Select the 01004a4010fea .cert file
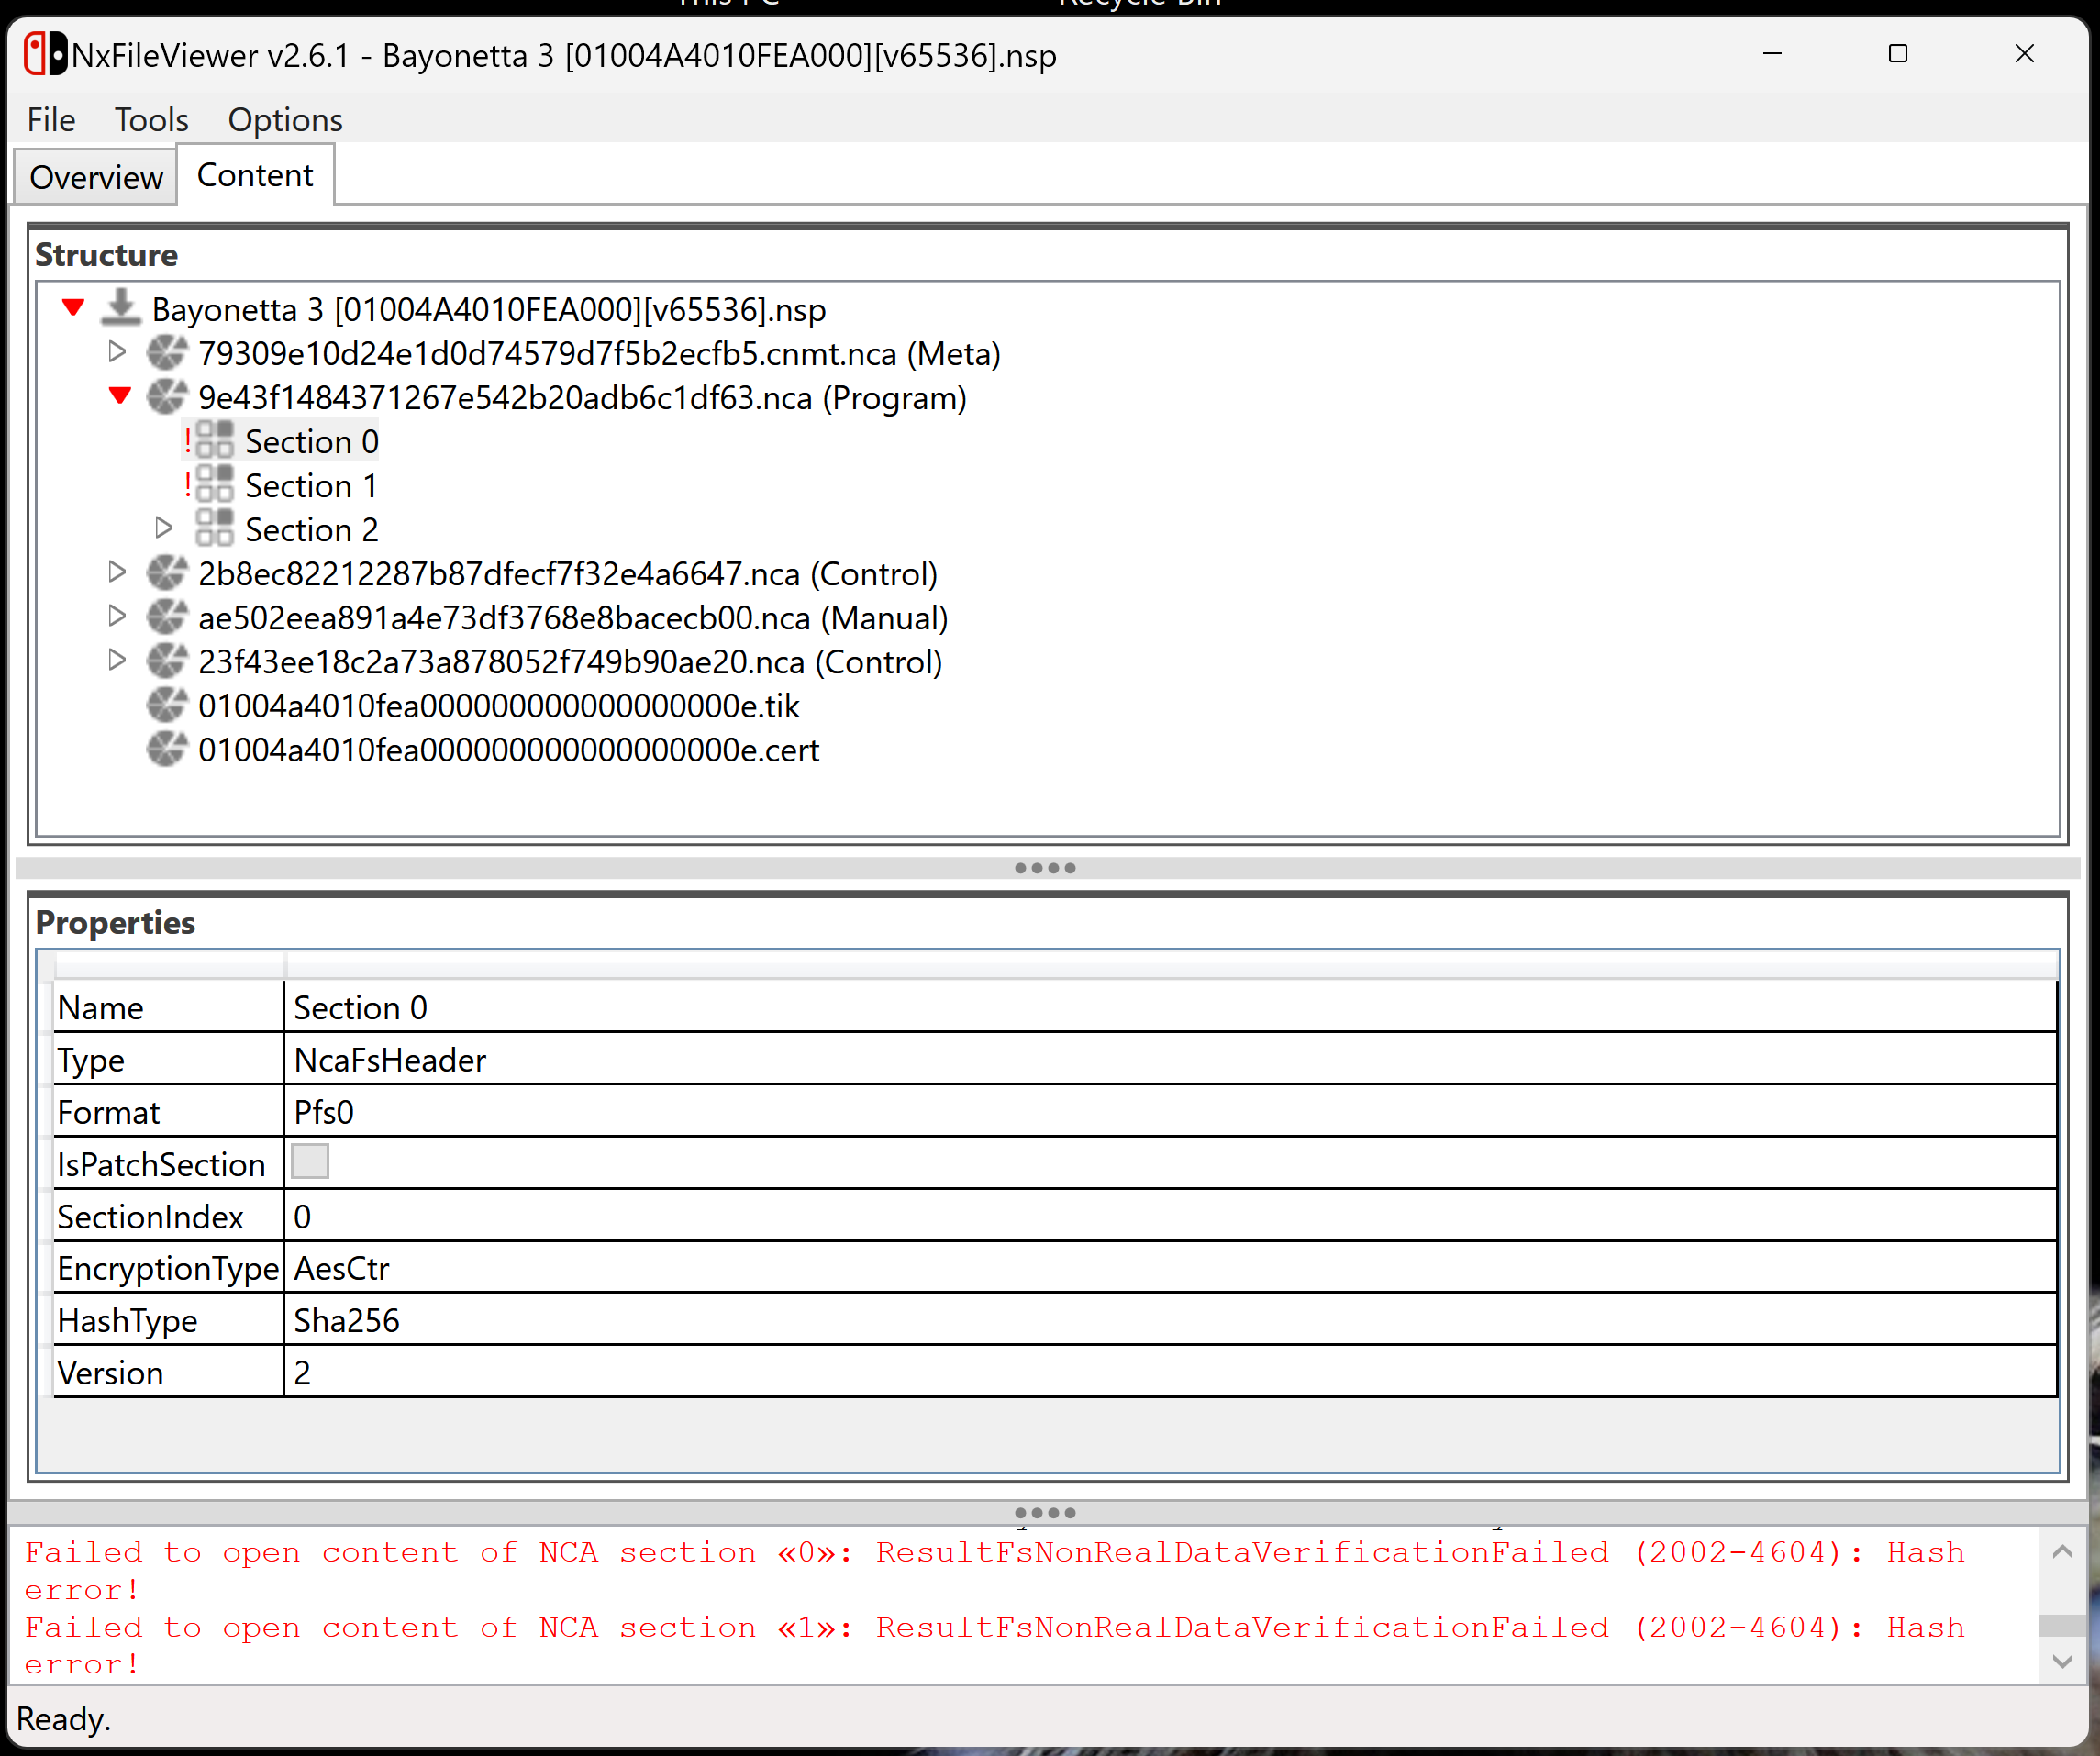2100x1756 pixels. 509,750
